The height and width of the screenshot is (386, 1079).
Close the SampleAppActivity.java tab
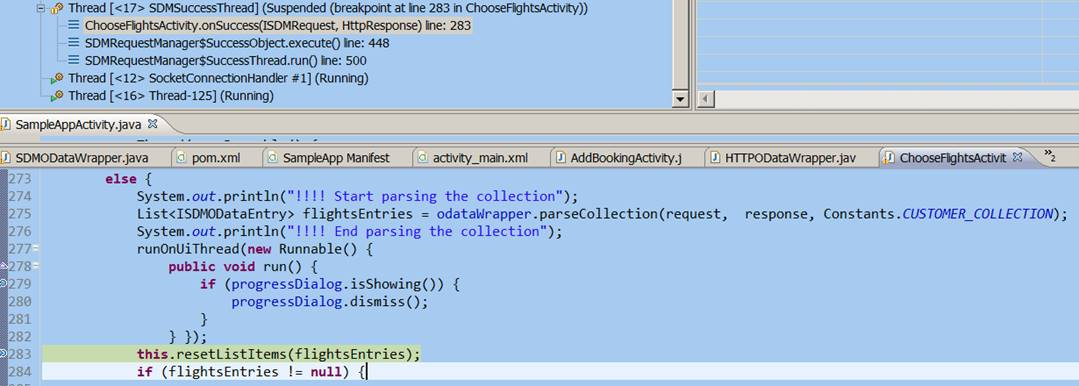click(x=153, y=124)
